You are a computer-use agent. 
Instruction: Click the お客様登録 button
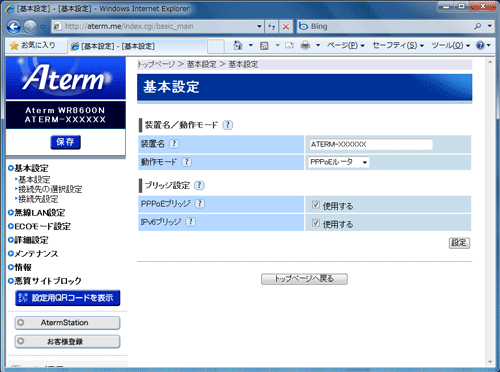pyautogui.click(x=67, y=341)
